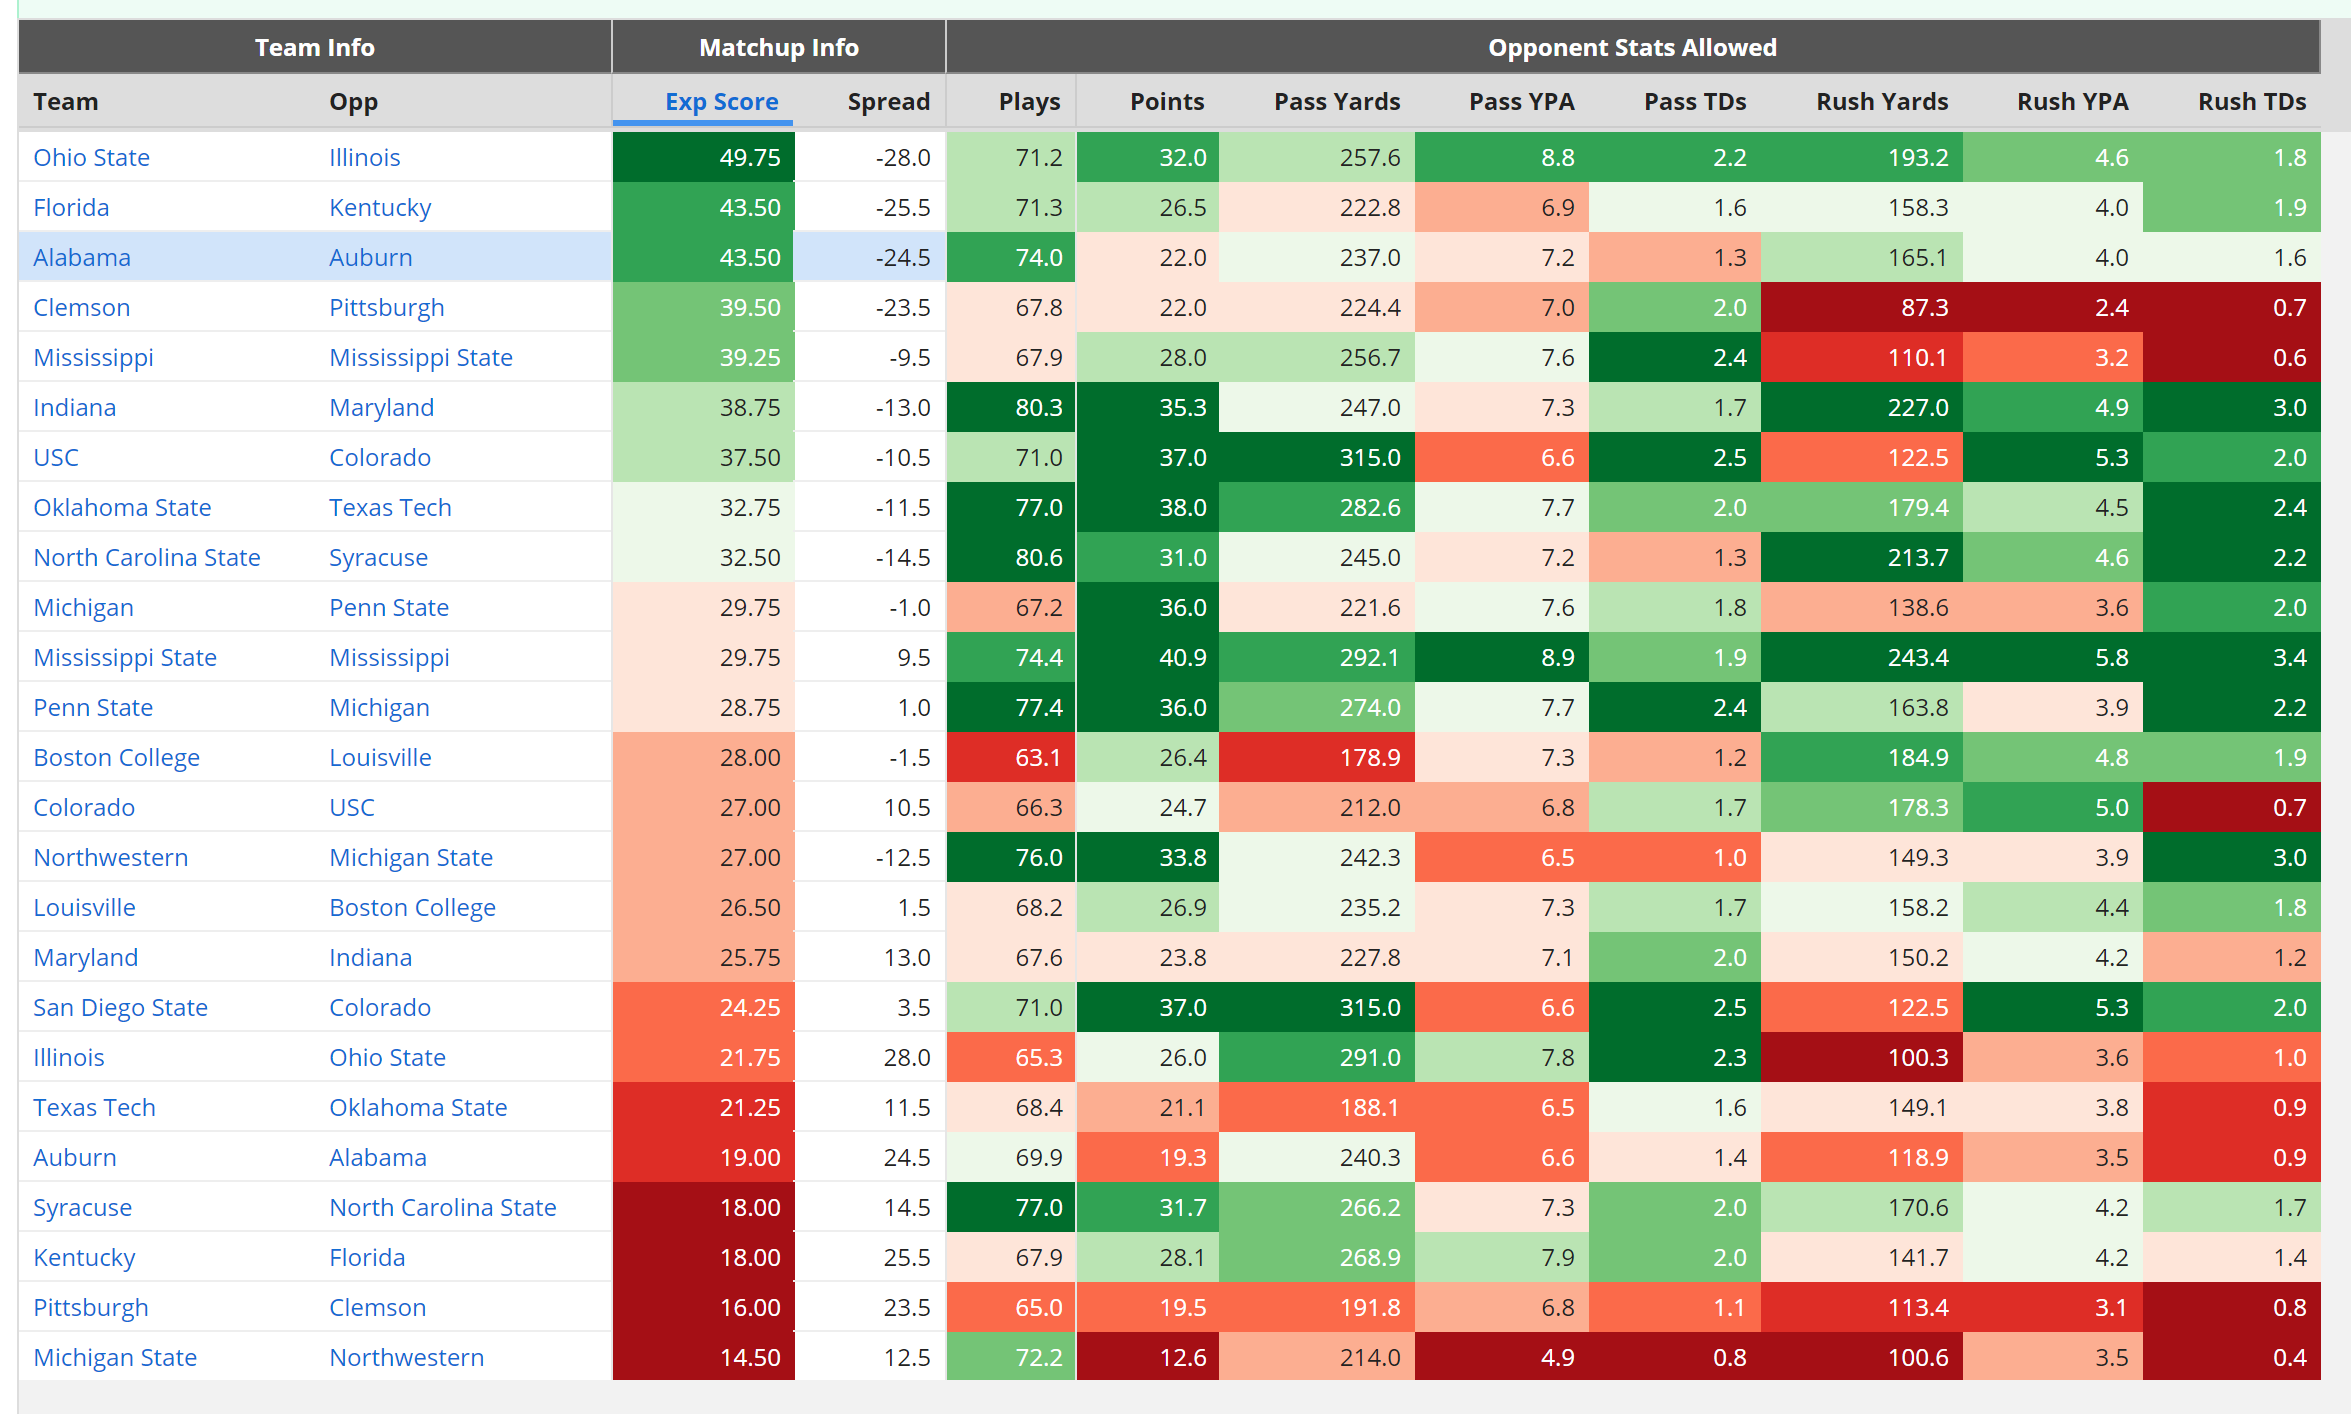Screen dimensions: 2351x1416
Task: Open Clemson in the Team column
Action: click(81, 307)
